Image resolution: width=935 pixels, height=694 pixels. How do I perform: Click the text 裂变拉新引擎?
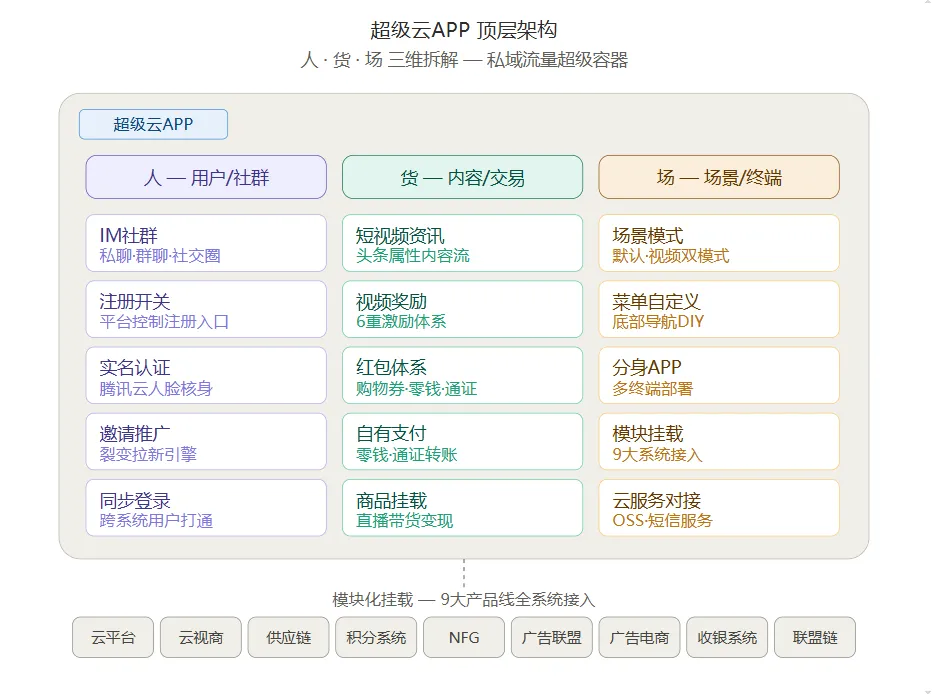coord(148,454)
